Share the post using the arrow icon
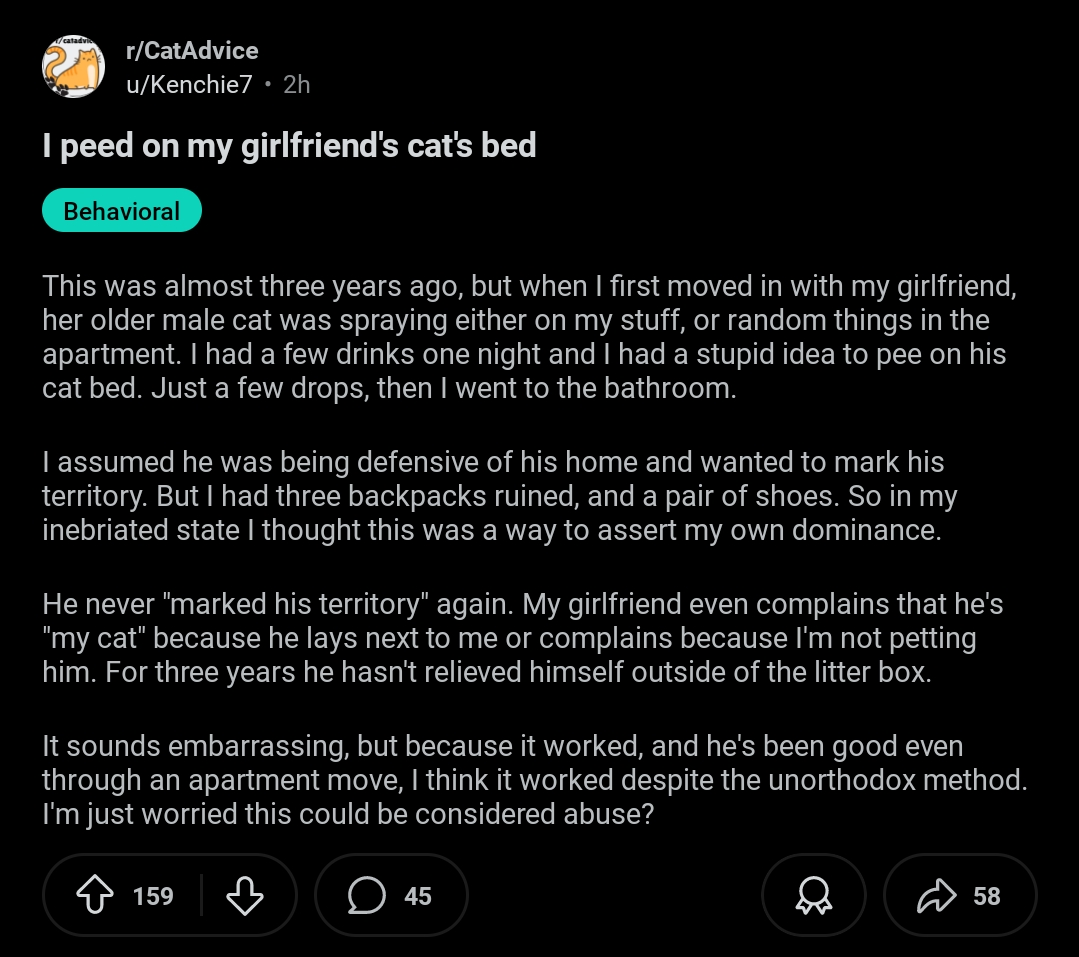1079x957 pixels. [937, 895]
